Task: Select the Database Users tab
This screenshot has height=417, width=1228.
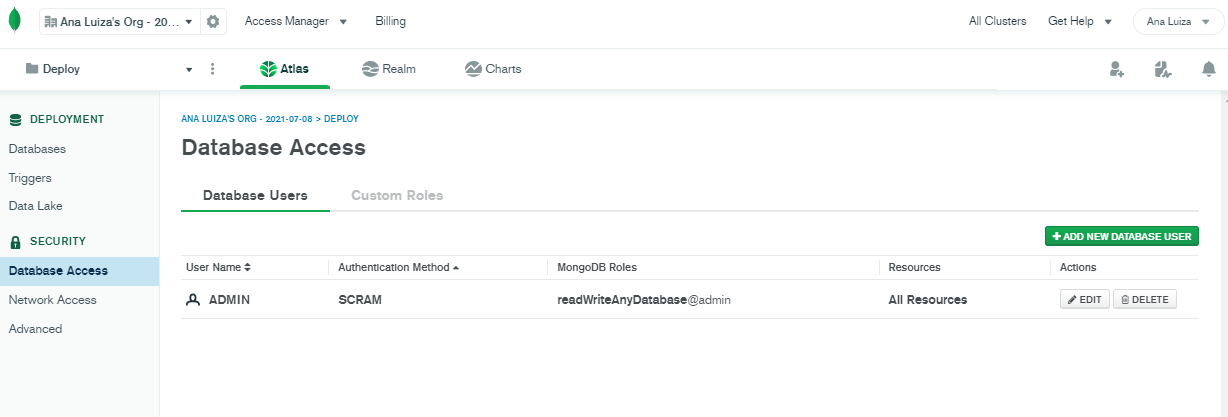Action: click(255, 195)
